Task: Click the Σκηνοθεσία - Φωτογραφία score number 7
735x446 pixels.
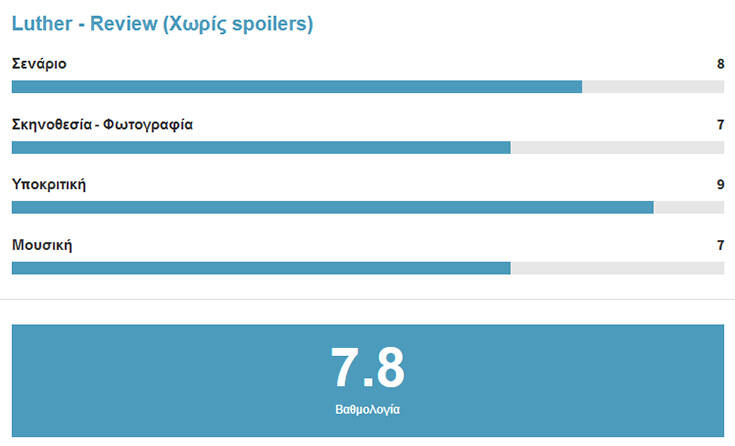Action: 720,125
